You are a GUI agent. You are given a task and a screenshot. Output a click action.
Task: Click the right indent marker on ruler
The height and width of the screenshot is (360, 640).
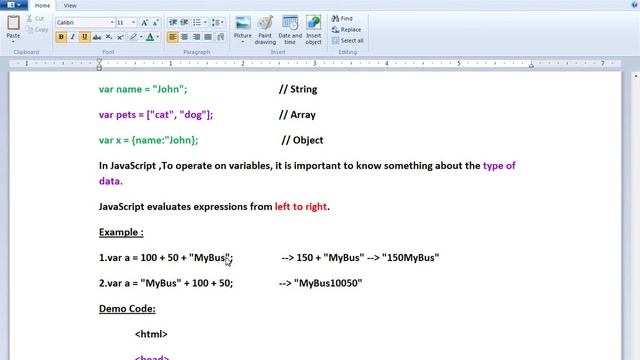pyautogui.click(x=531, y=65)
